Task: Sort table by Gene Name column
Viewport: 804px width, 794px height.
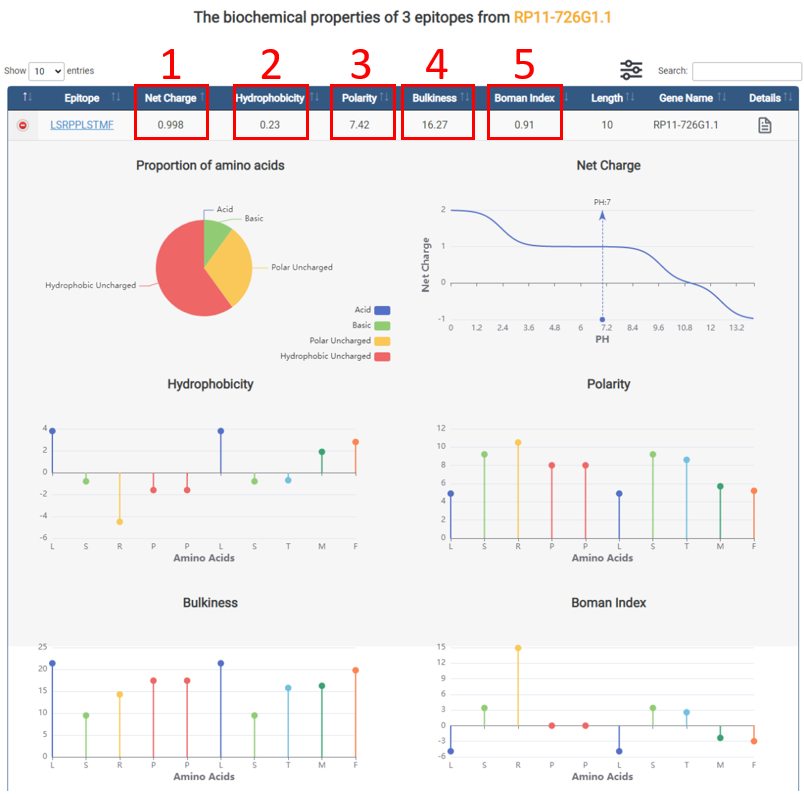Action: tap(685, 98)
